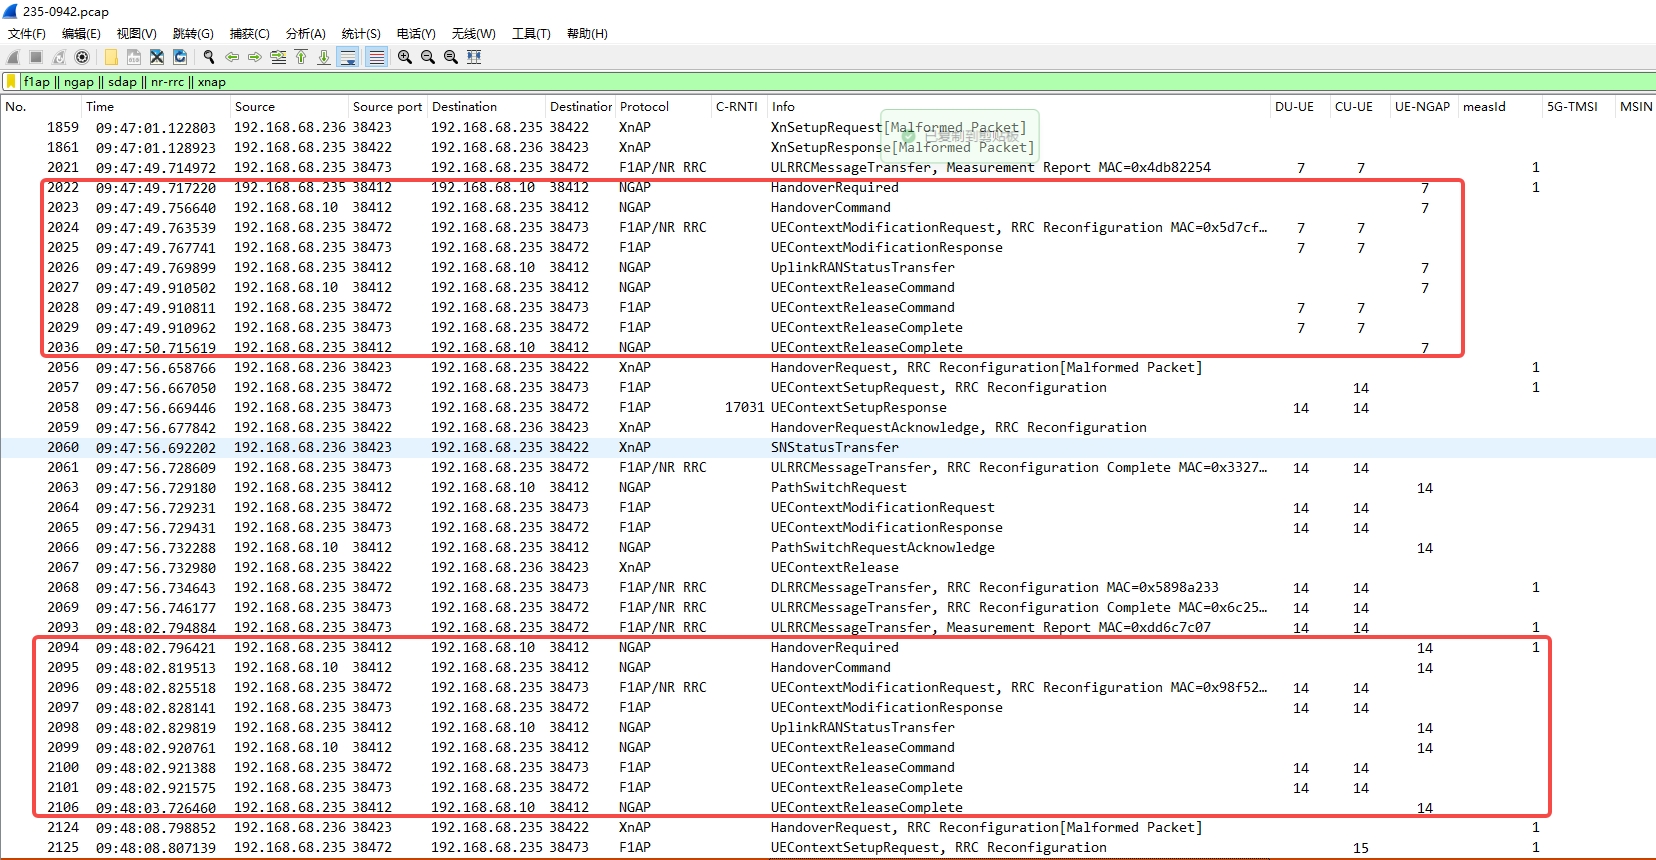Click the go-to-specific-packet icon
The height and width of the screenshot is (860, 1656).
(x=278, y=57)
